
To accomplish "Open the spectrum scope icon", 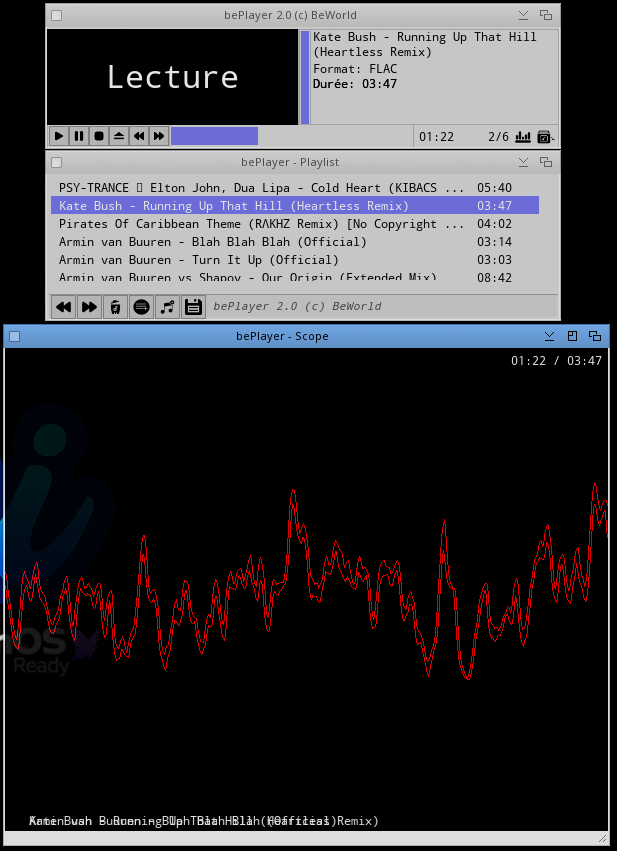I will point(523,137).
